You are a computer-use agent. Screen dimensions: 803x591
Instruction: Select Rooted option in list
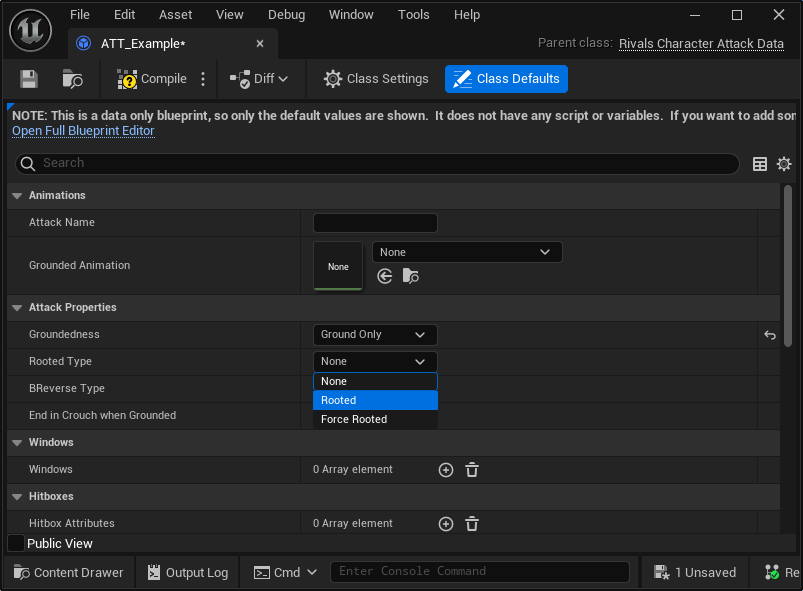[x=375, y=400]
